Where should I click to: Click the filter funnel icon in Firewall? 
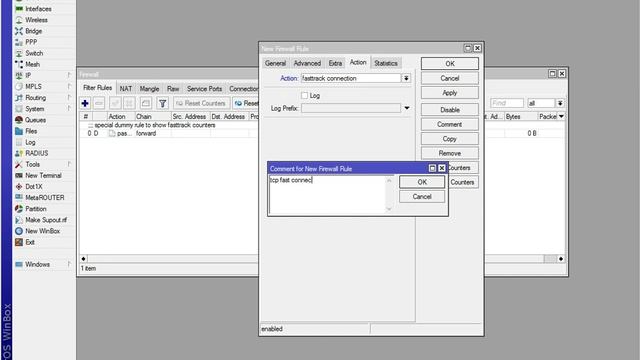pyautogui.click(x=162, y=103)
